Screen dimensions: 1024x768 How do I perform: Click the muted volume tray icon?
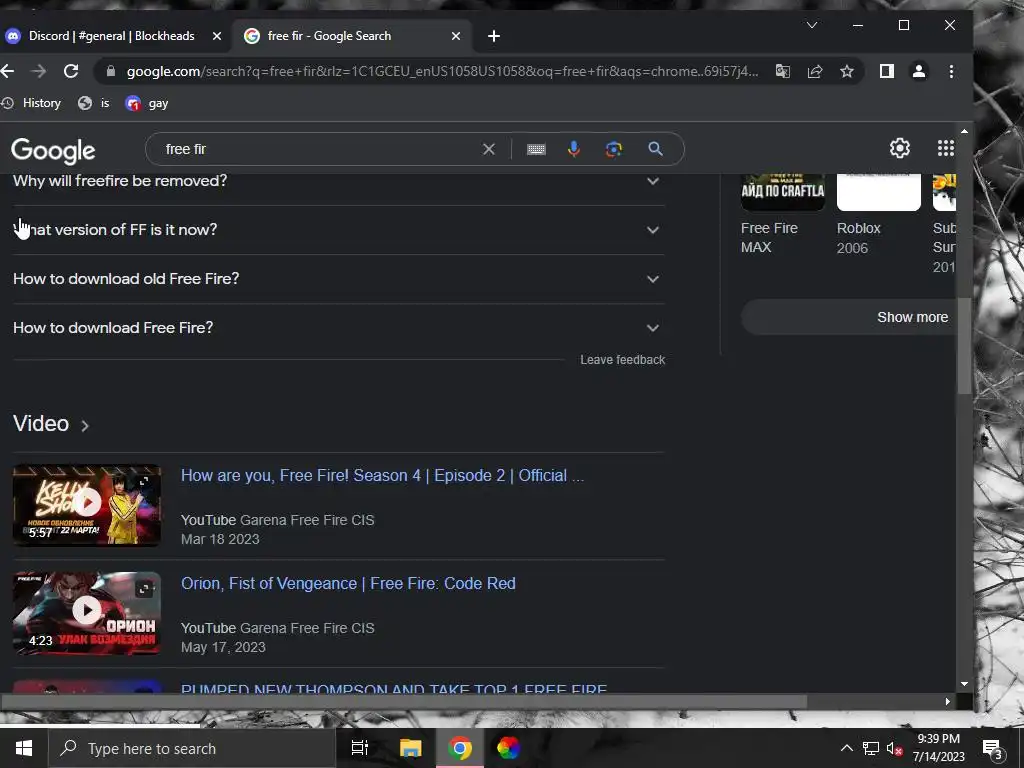point(894,748)
